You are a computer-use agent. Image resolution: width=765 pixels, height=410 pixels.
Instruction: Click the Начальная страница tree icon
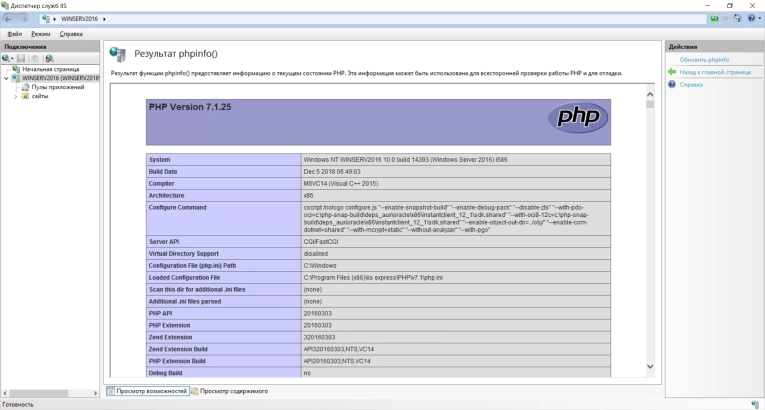16,69
